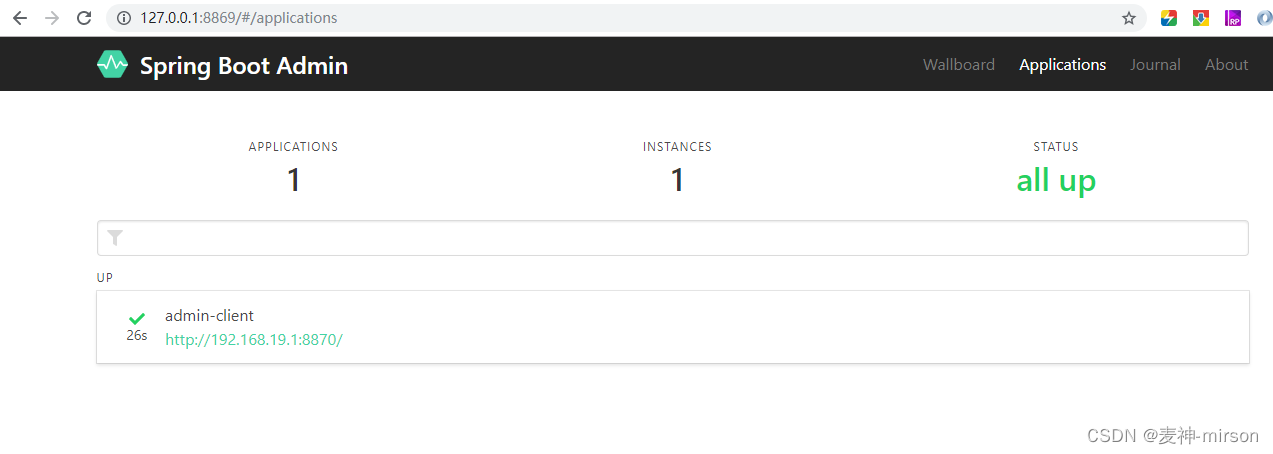Click the Spring Boot Admin heartbeat logo
Image resolution: width=1273 pixels, height=454 pixels.
(112, 65)
